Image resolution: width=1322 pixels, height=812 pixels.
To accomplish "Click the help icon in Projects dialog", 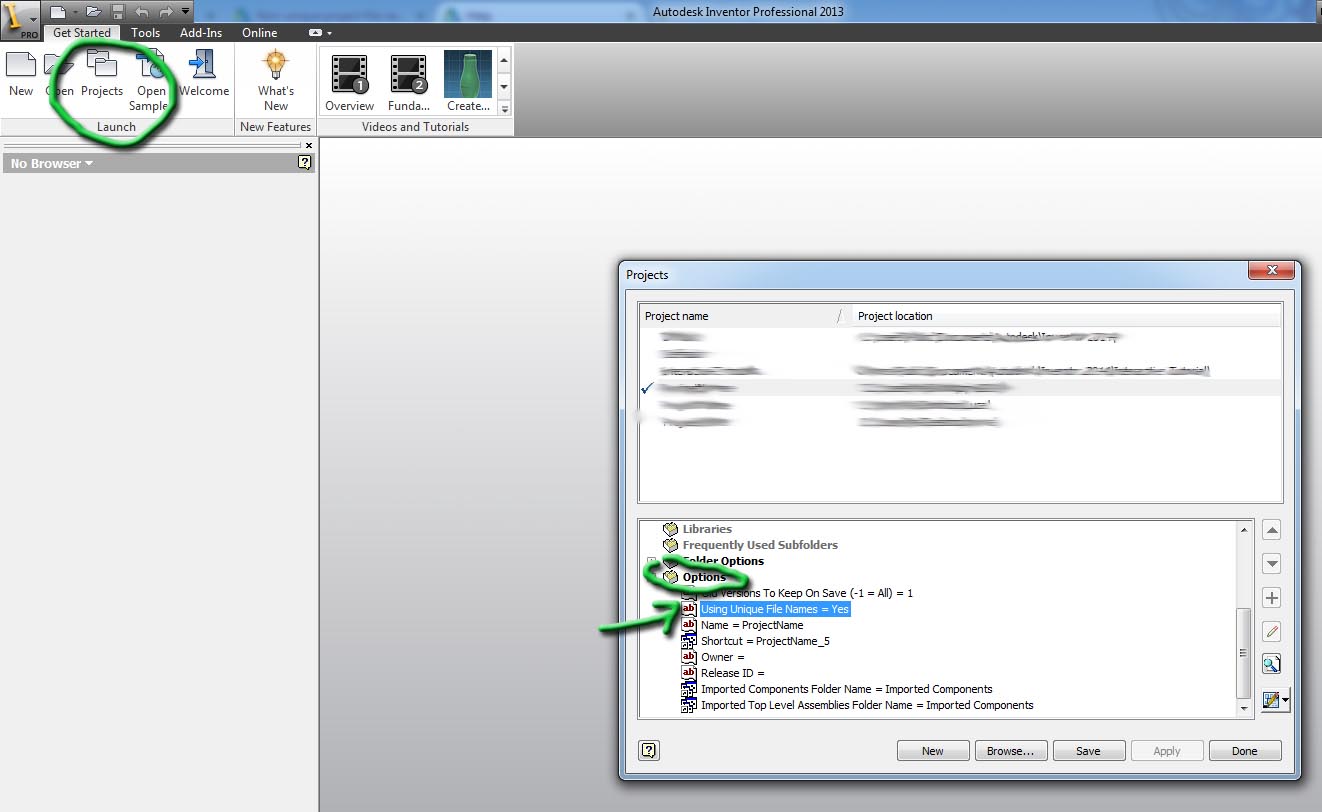I will pos(649,750).
